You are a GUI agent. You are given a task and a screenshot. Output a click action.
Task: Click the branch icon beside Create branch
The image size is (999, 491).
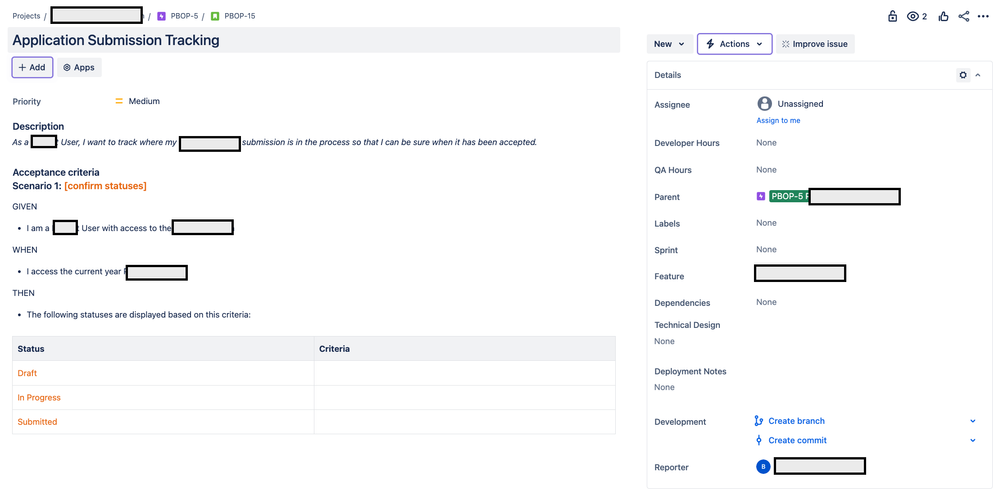coord(759,421)
